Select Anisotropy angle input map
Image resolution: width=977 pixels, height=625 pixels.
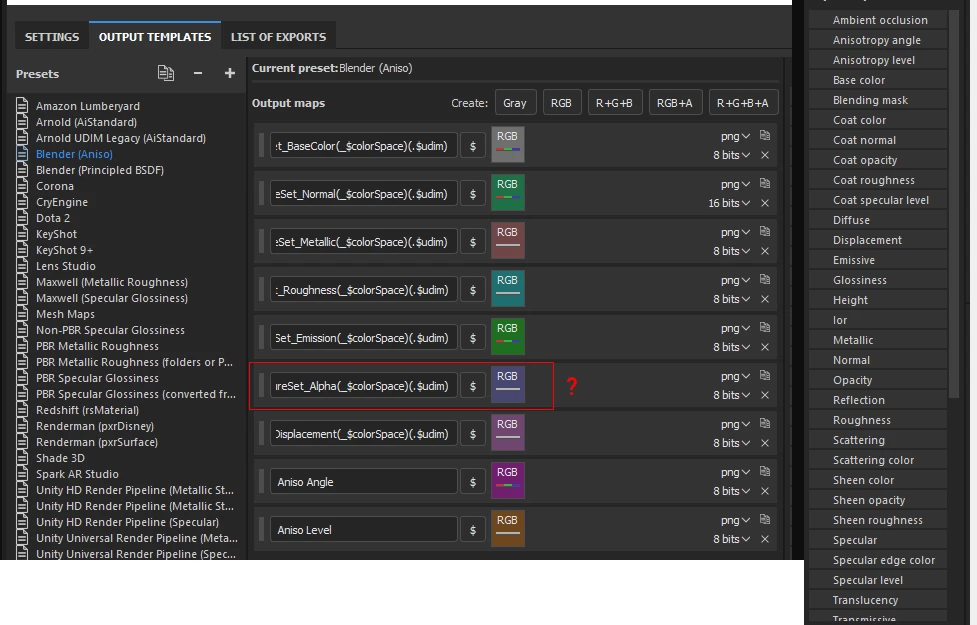click(878, 40)
